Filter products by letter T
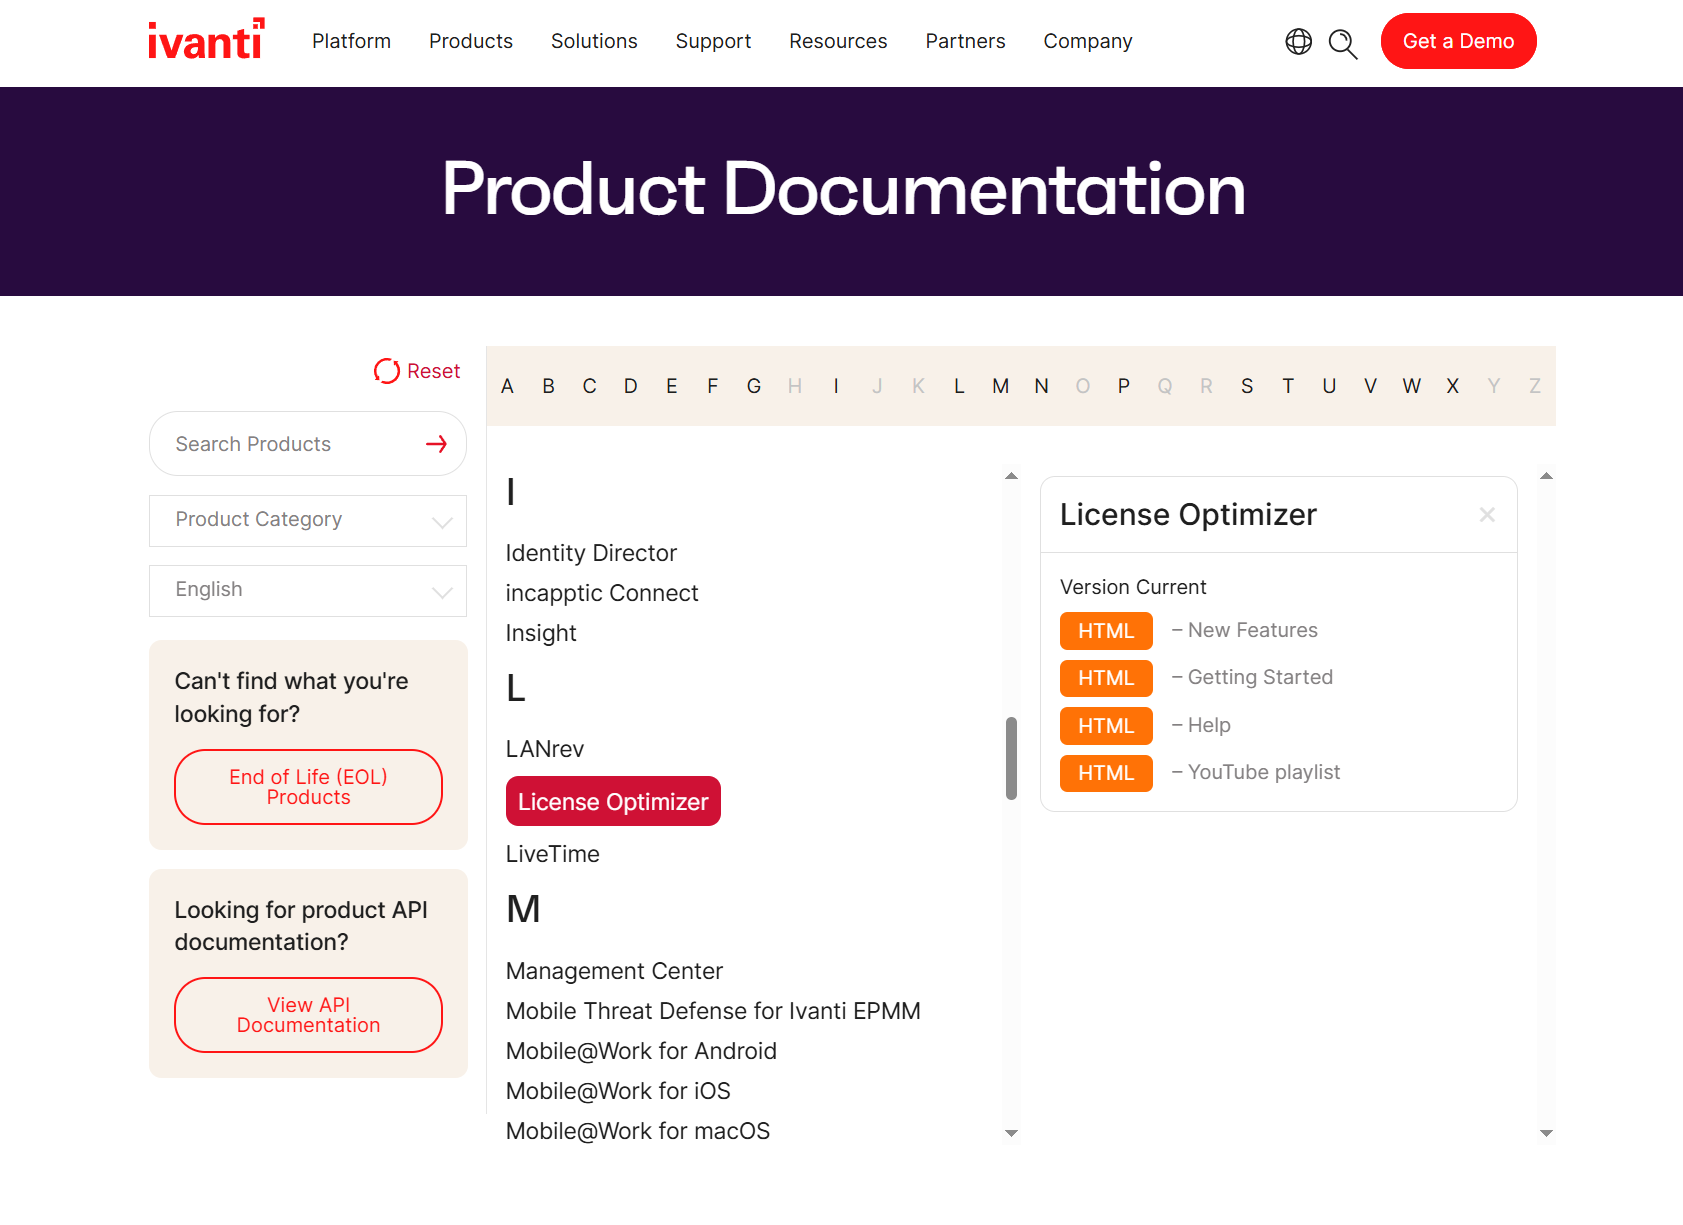 [x=1288, y=386]
